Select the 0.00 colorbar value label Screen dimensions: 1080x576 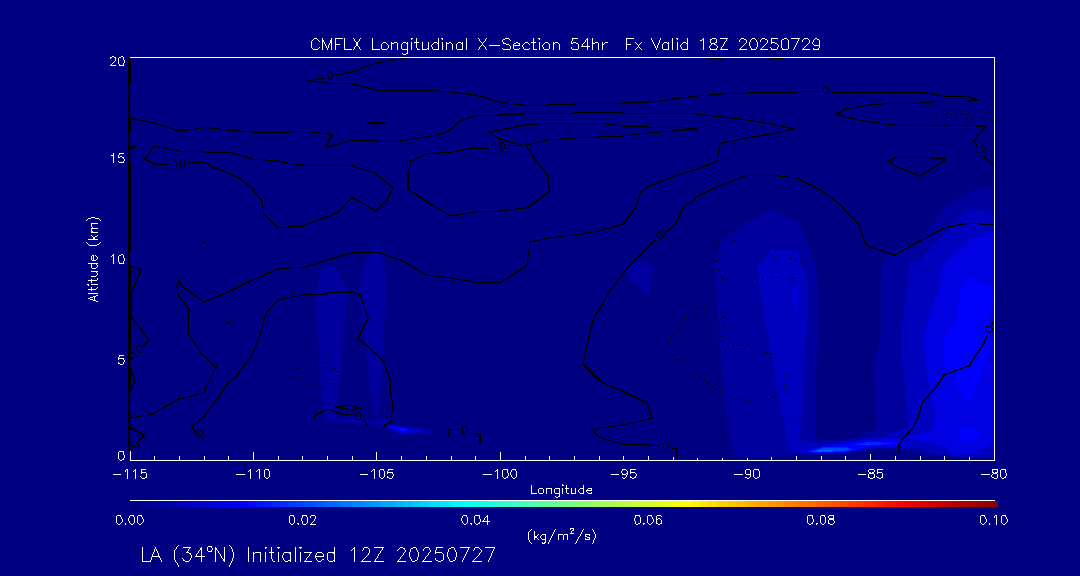130,520
